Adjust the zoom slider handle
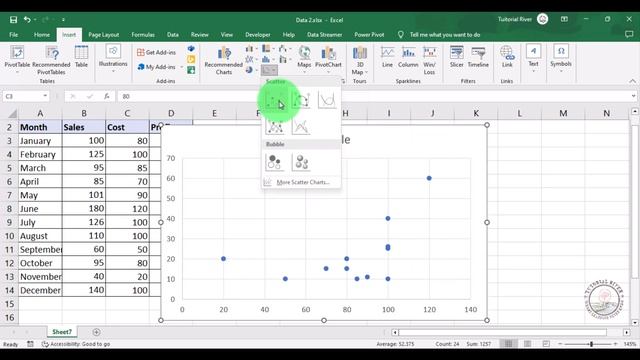The height and width of the screenshot is (360, 640). [x=591, y=344]
